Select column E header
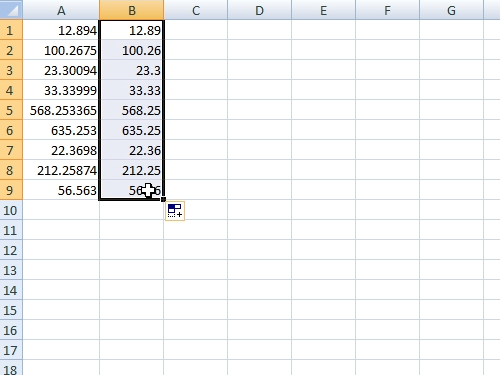The image size is (500, 375). pos(323,10)
